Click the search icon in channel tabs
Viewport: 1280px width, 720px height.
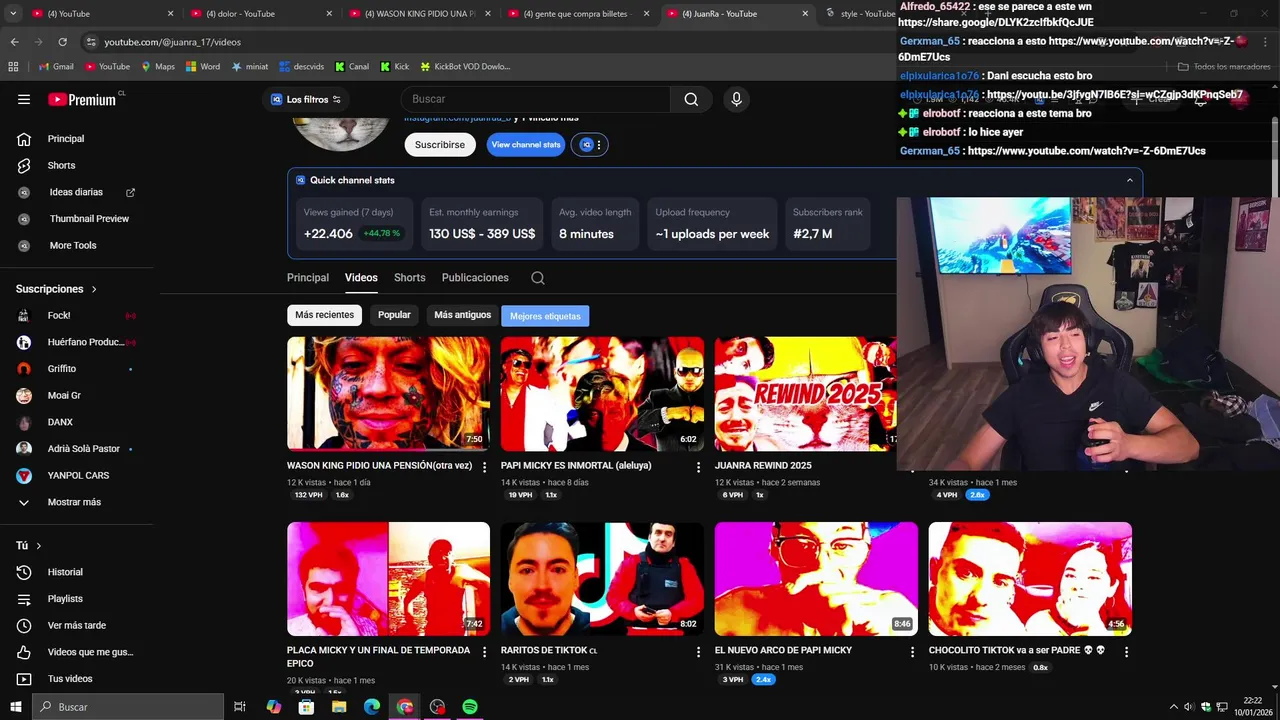click(x=538, y=278)
